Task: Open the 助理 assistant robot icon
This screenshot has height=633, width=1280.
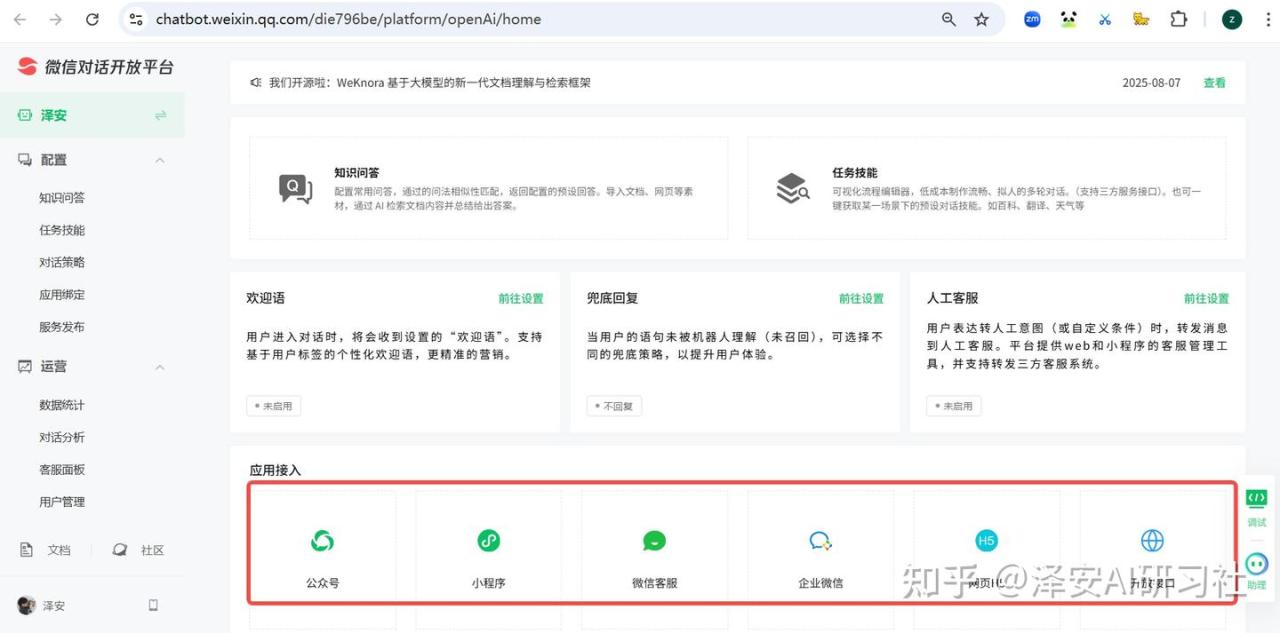Action: point(1256,564)
